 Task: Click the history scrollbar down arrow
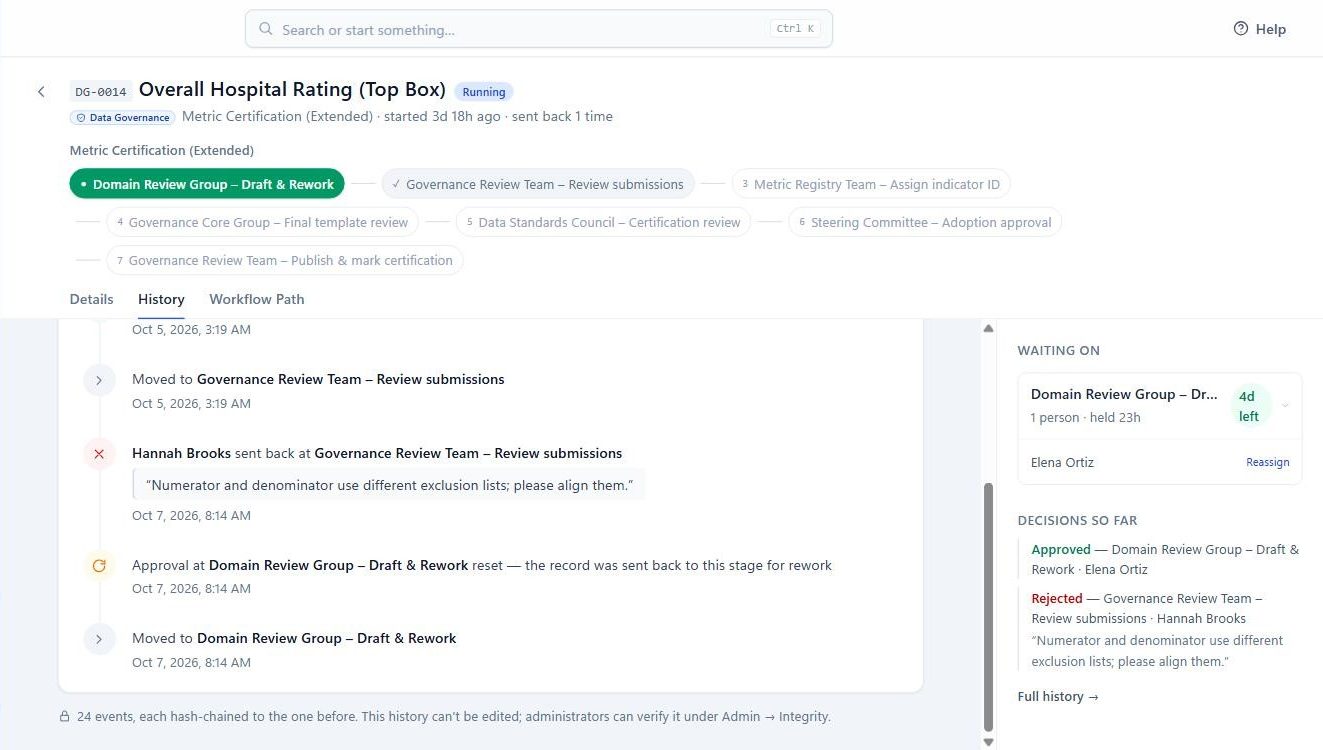click(989, 742)
